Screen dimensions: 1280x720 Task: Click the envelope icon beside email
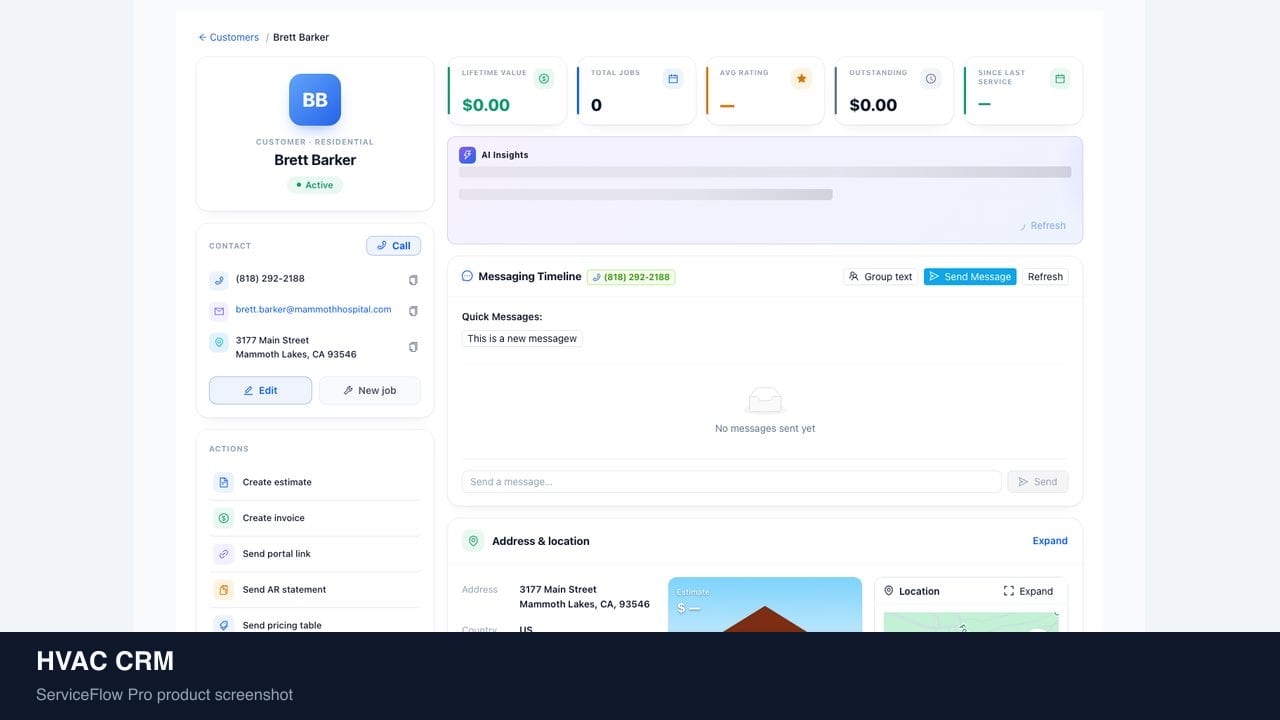218,311
